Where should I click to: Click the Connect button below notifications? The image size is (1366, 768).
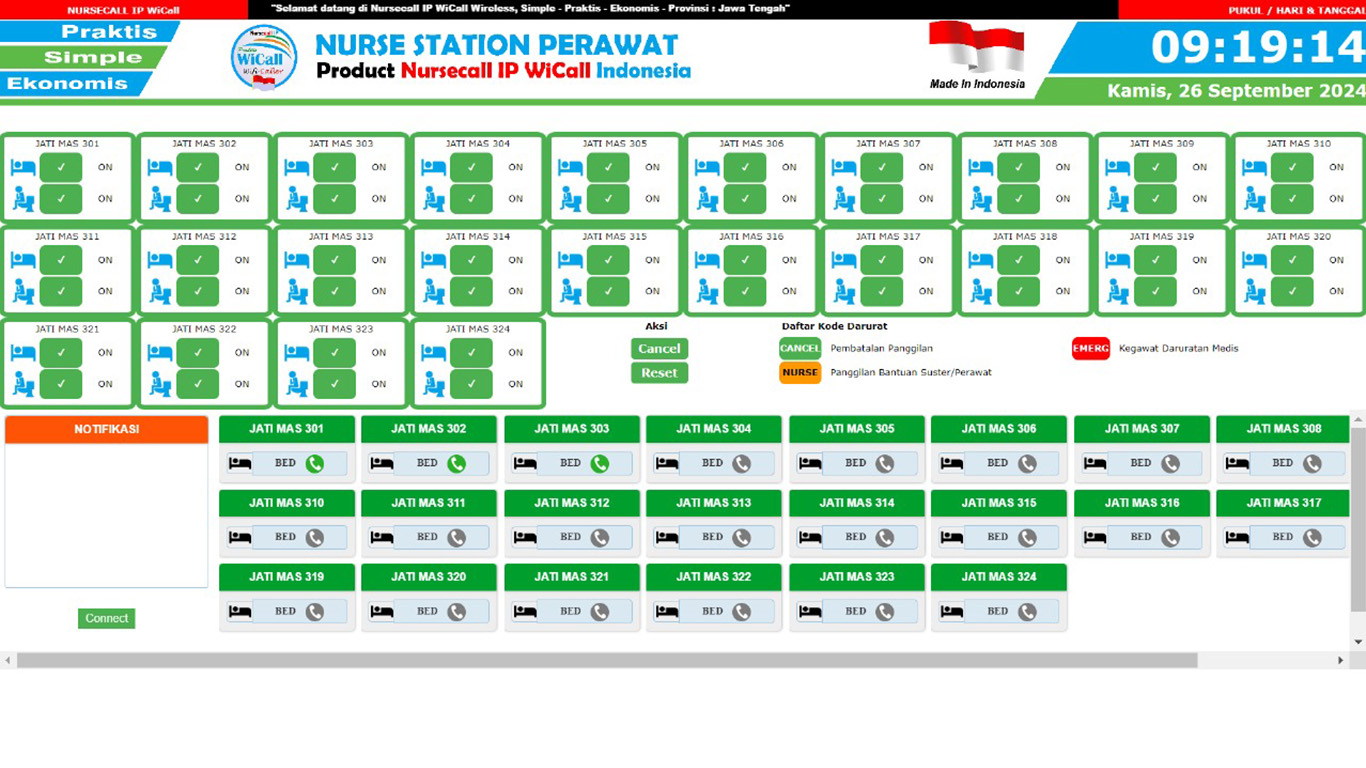pyautogui.click(x=107, y=619)
